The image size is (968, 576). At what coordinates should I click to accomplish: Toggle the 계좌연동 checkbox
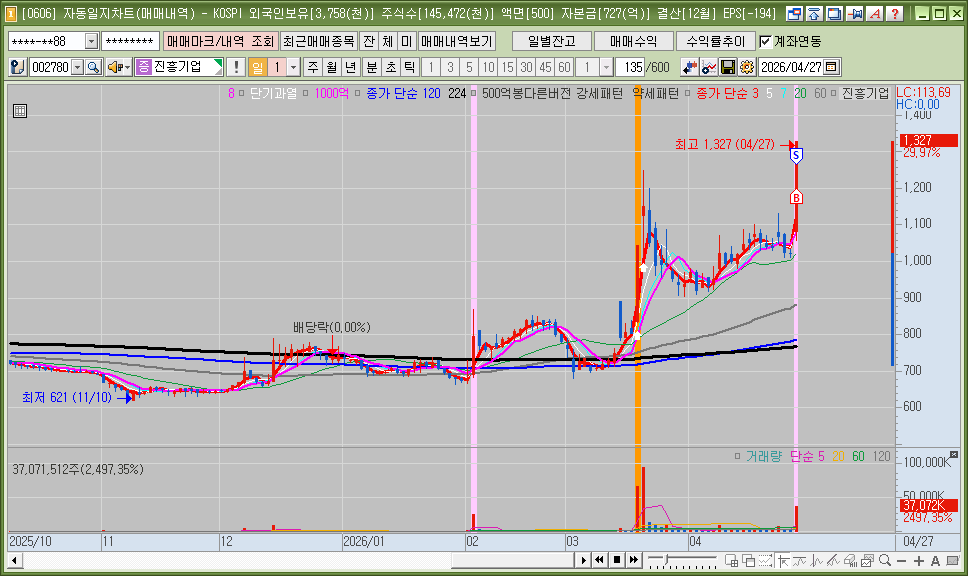tap(766, 41)
